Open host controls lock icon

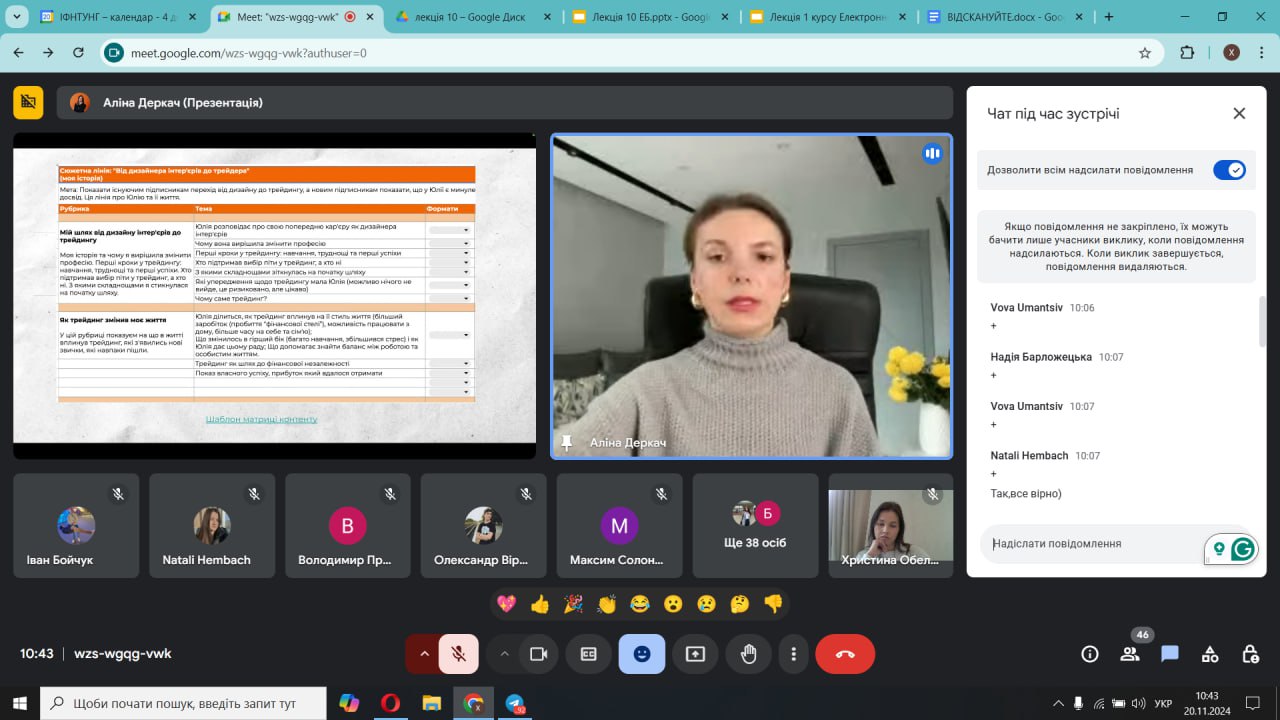[1250, 654]
